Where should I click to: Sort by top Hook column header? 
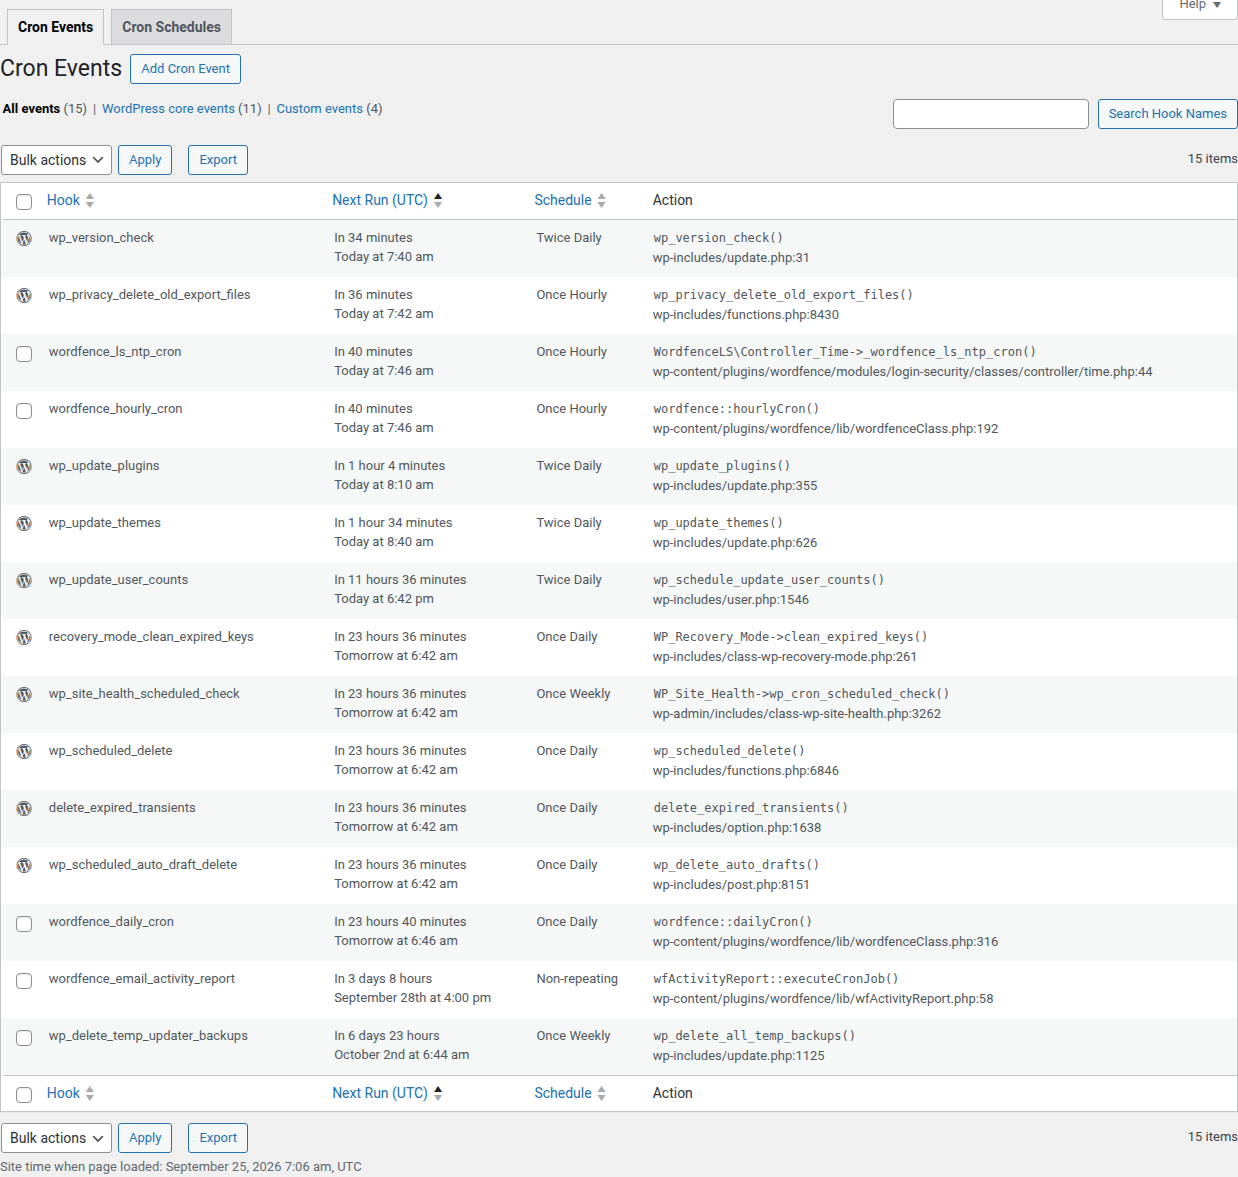(x=63, y=200)
